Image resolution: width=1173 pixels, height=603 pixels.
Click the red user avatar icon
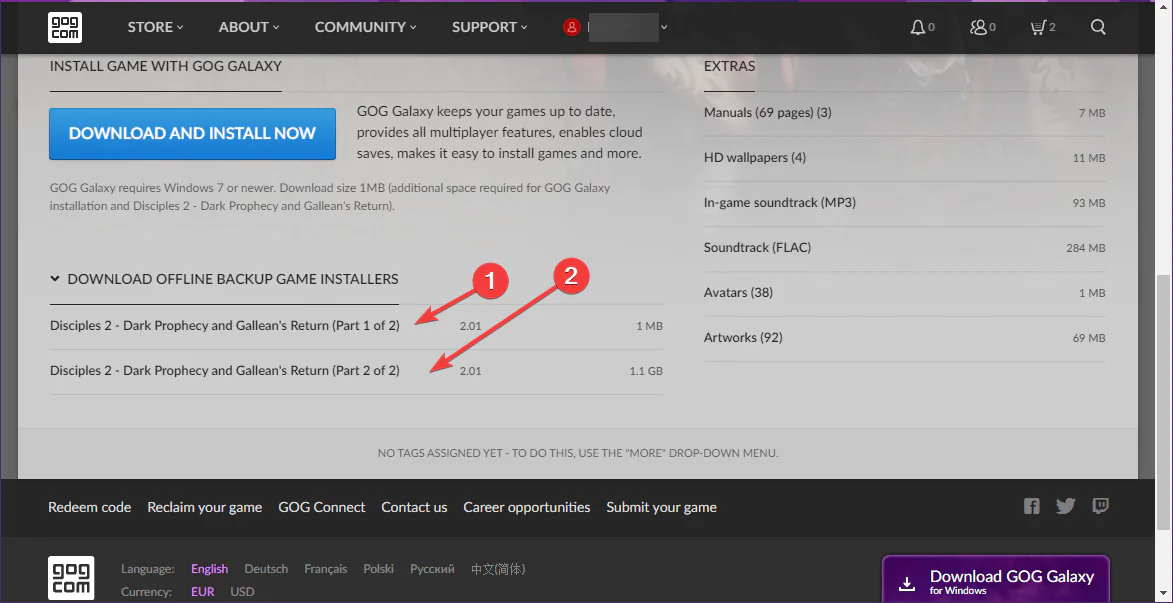point(572,27)
